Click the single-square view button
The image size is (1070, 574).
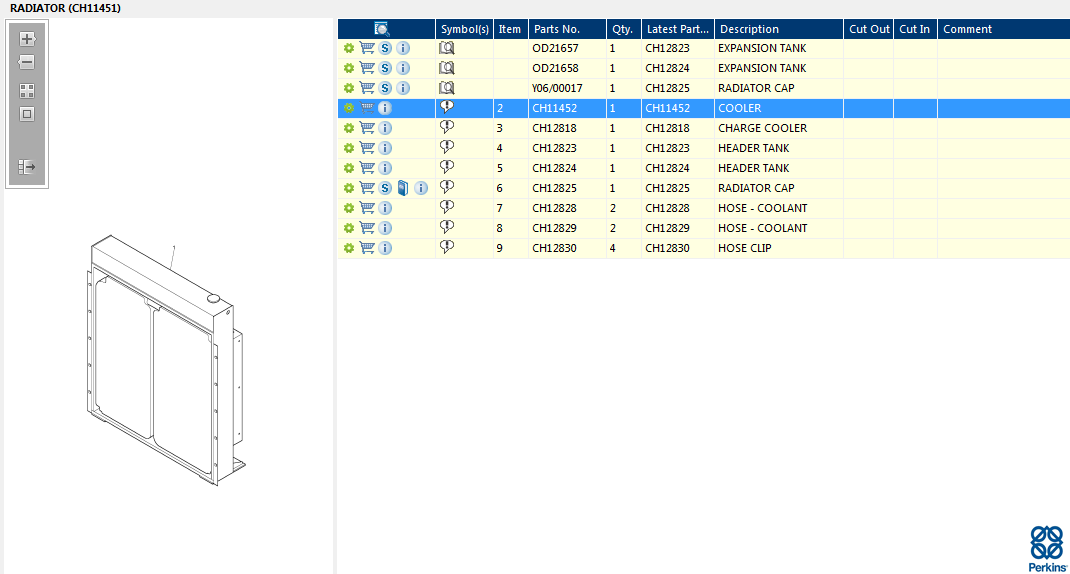click(x=27, y=114)
